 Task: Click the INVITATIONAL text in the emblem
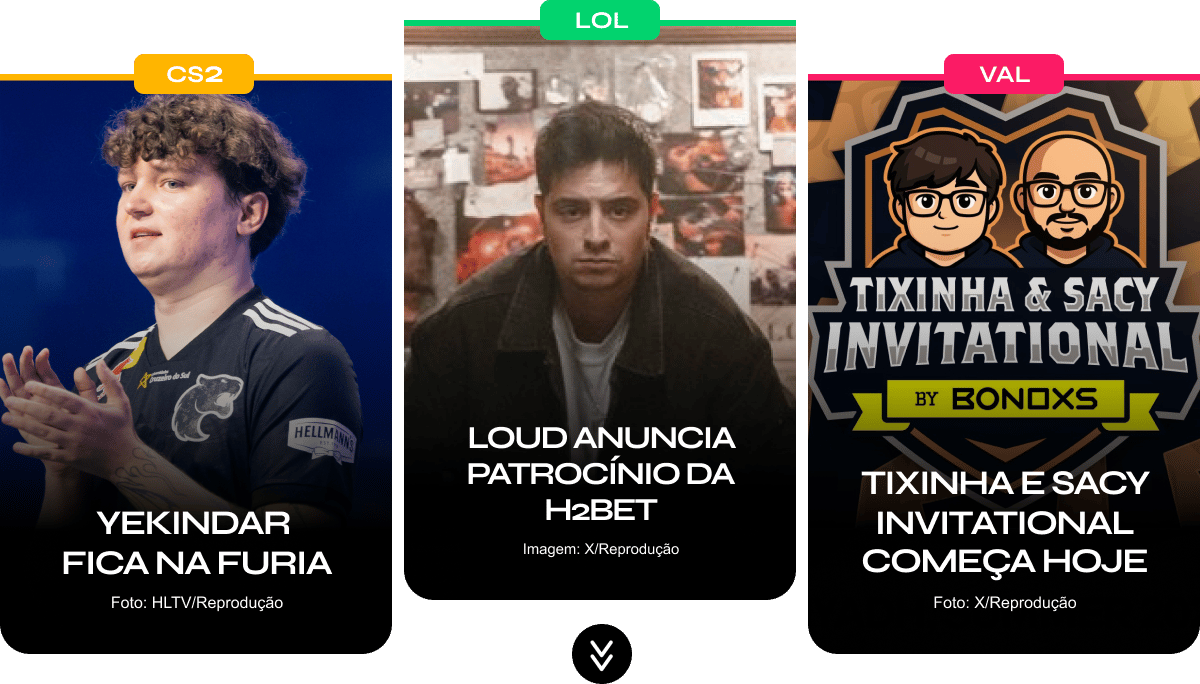pos(1004,343)
